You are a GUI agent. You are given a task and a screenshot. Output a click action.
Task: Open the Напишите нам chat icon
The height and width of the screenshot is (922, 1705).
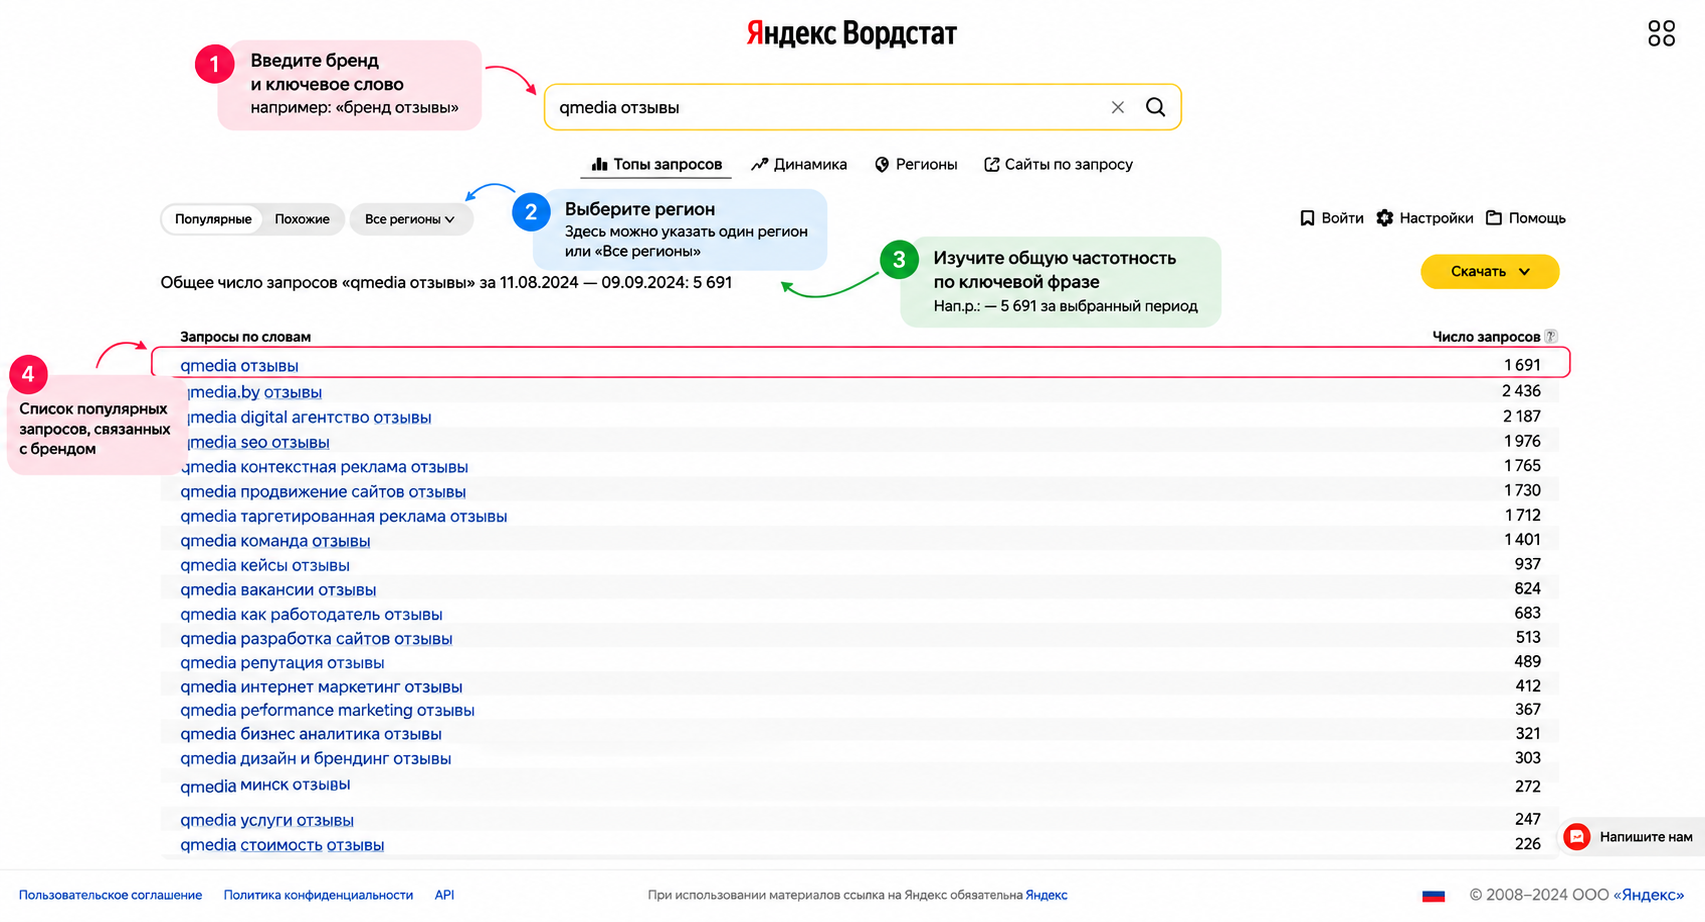pos(1577,837)
